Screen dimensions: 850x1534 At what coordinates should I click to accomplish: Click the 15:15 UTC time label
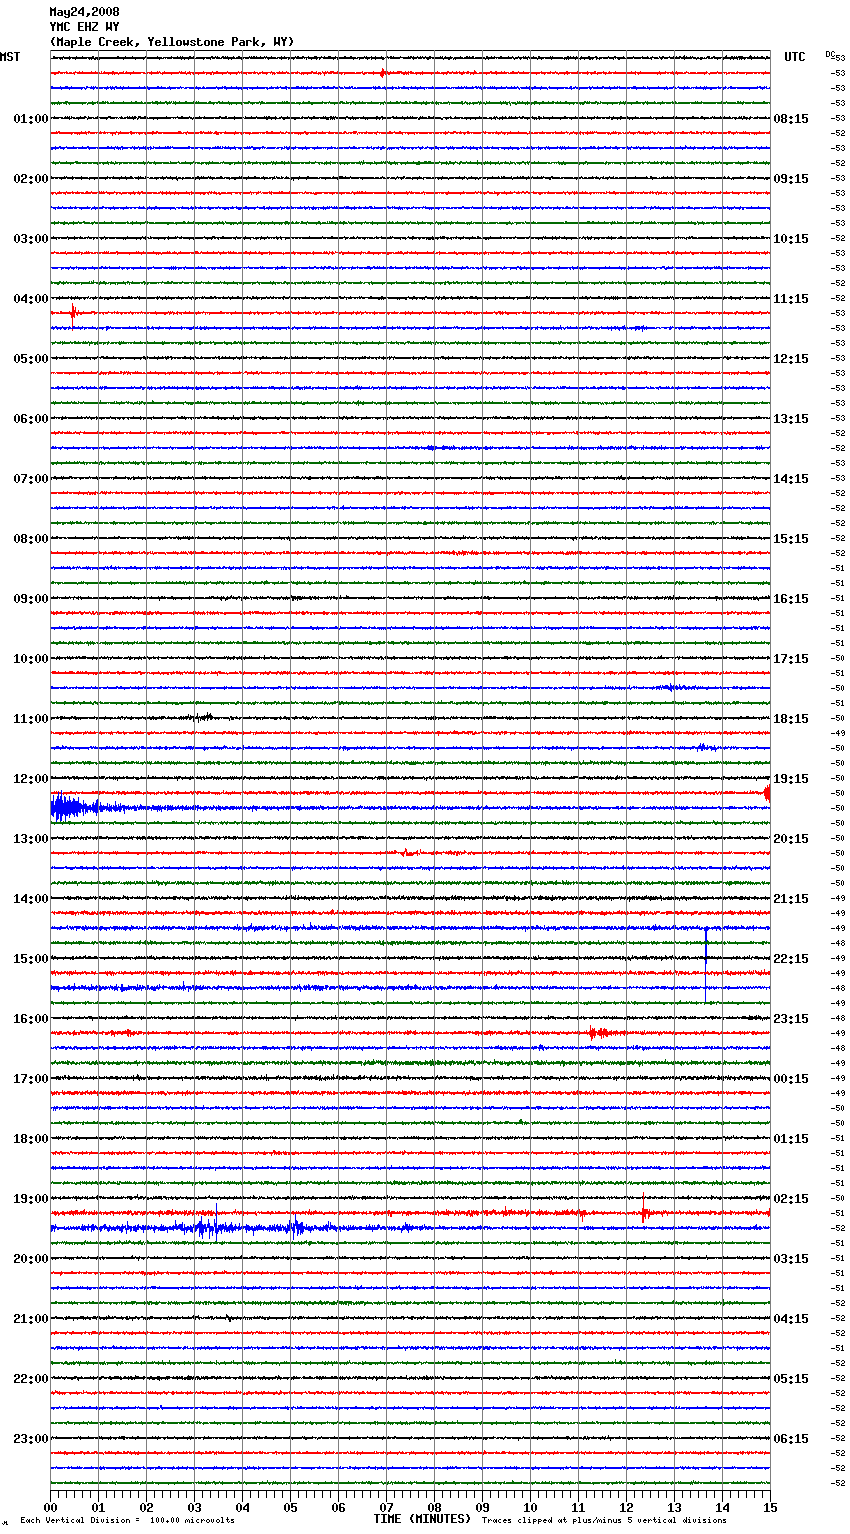(x=791, y=539)
